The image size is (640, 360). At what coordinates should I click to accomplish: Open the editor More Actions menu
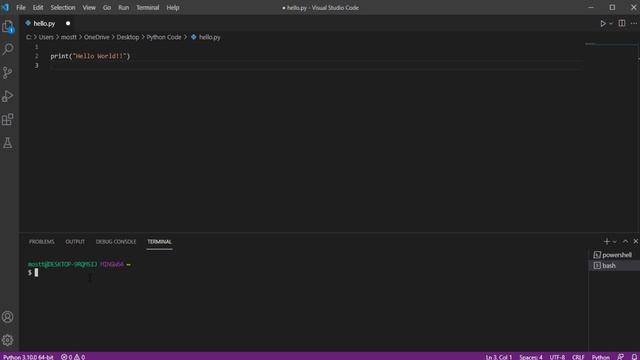(x=634, y=23)
